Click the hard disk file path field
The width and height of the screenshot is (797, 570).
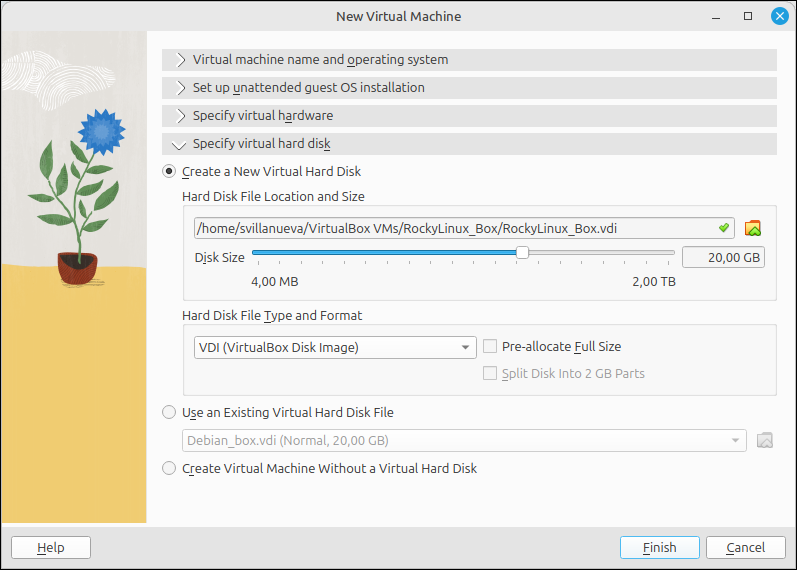464,228
